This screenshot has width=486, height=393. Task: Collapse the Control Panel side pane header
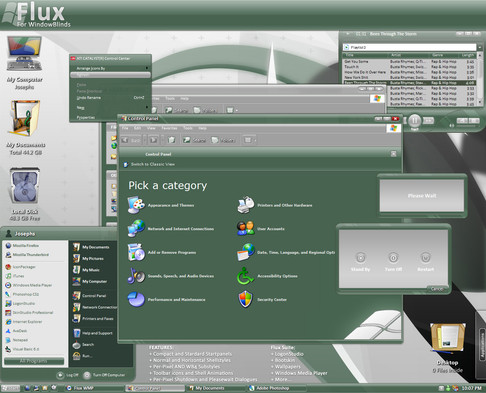click(x=393, y=154)
